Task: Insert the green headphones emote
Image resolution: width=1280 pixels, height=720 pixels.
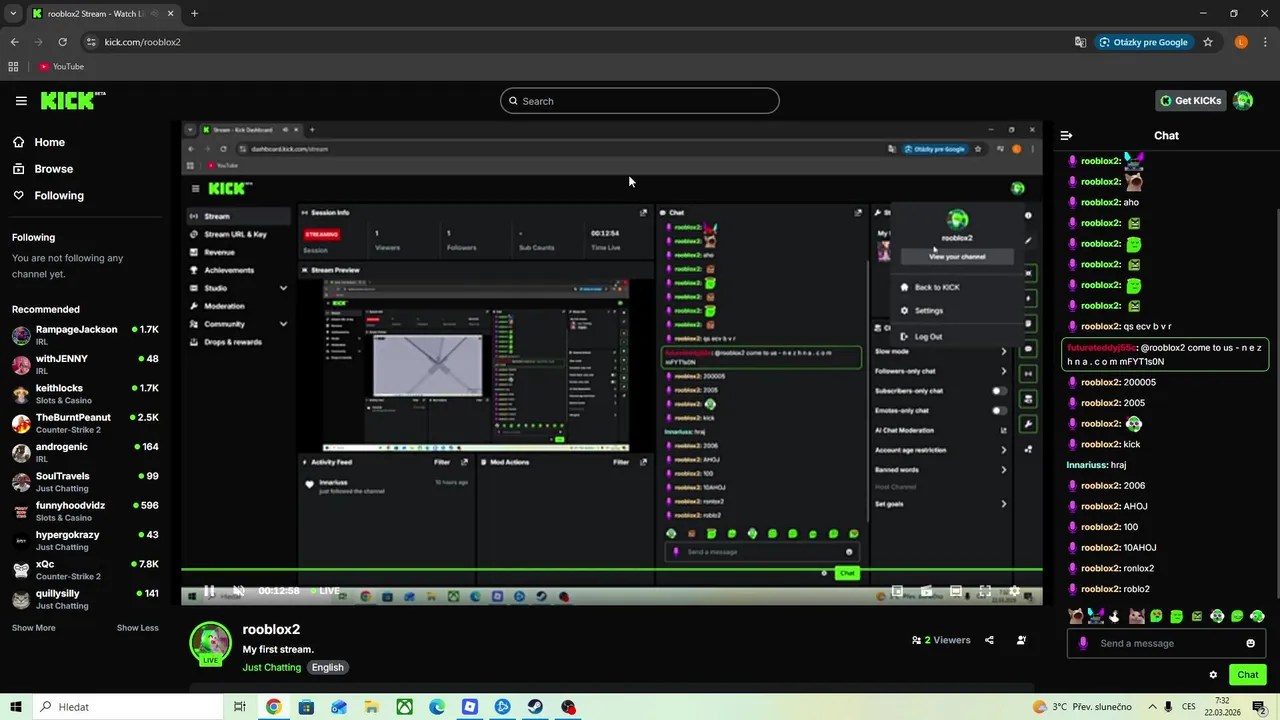Action: (x=1257, y=616)
